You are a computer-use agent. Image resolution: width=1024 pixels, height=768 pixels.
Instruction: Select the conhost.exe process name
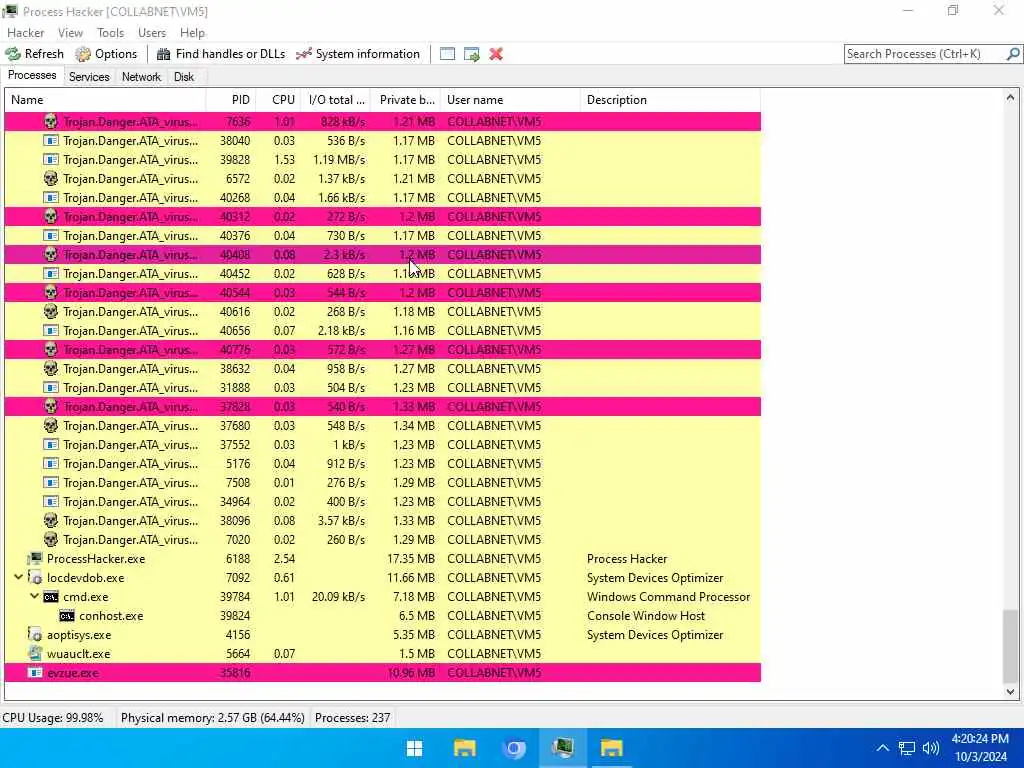pyautogui.click(x=111, y=616)
